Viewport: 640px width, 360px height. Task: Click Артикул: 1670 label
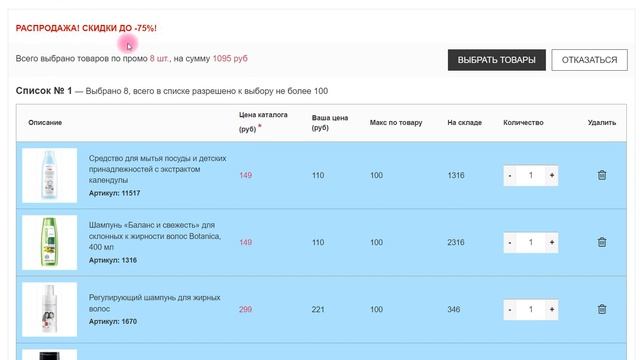pyautogui.click(x=113, y=321)
